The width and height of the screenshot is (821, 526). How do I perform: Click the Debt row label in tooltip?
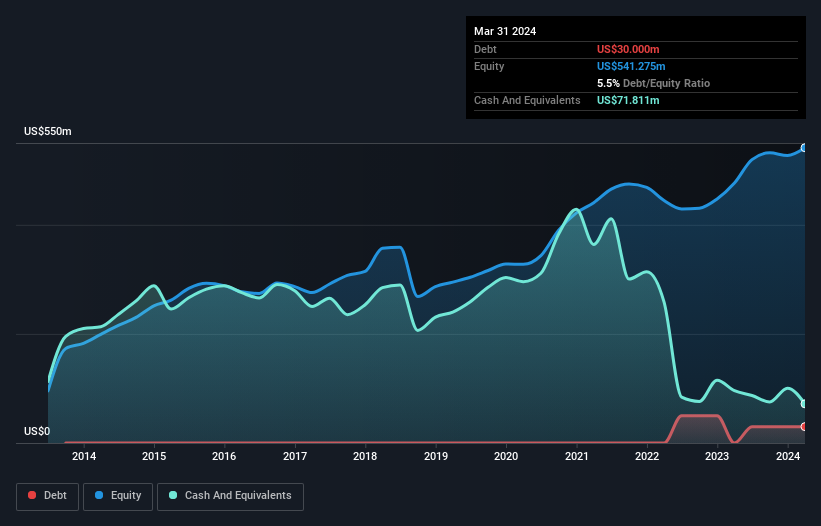(485, 49)
